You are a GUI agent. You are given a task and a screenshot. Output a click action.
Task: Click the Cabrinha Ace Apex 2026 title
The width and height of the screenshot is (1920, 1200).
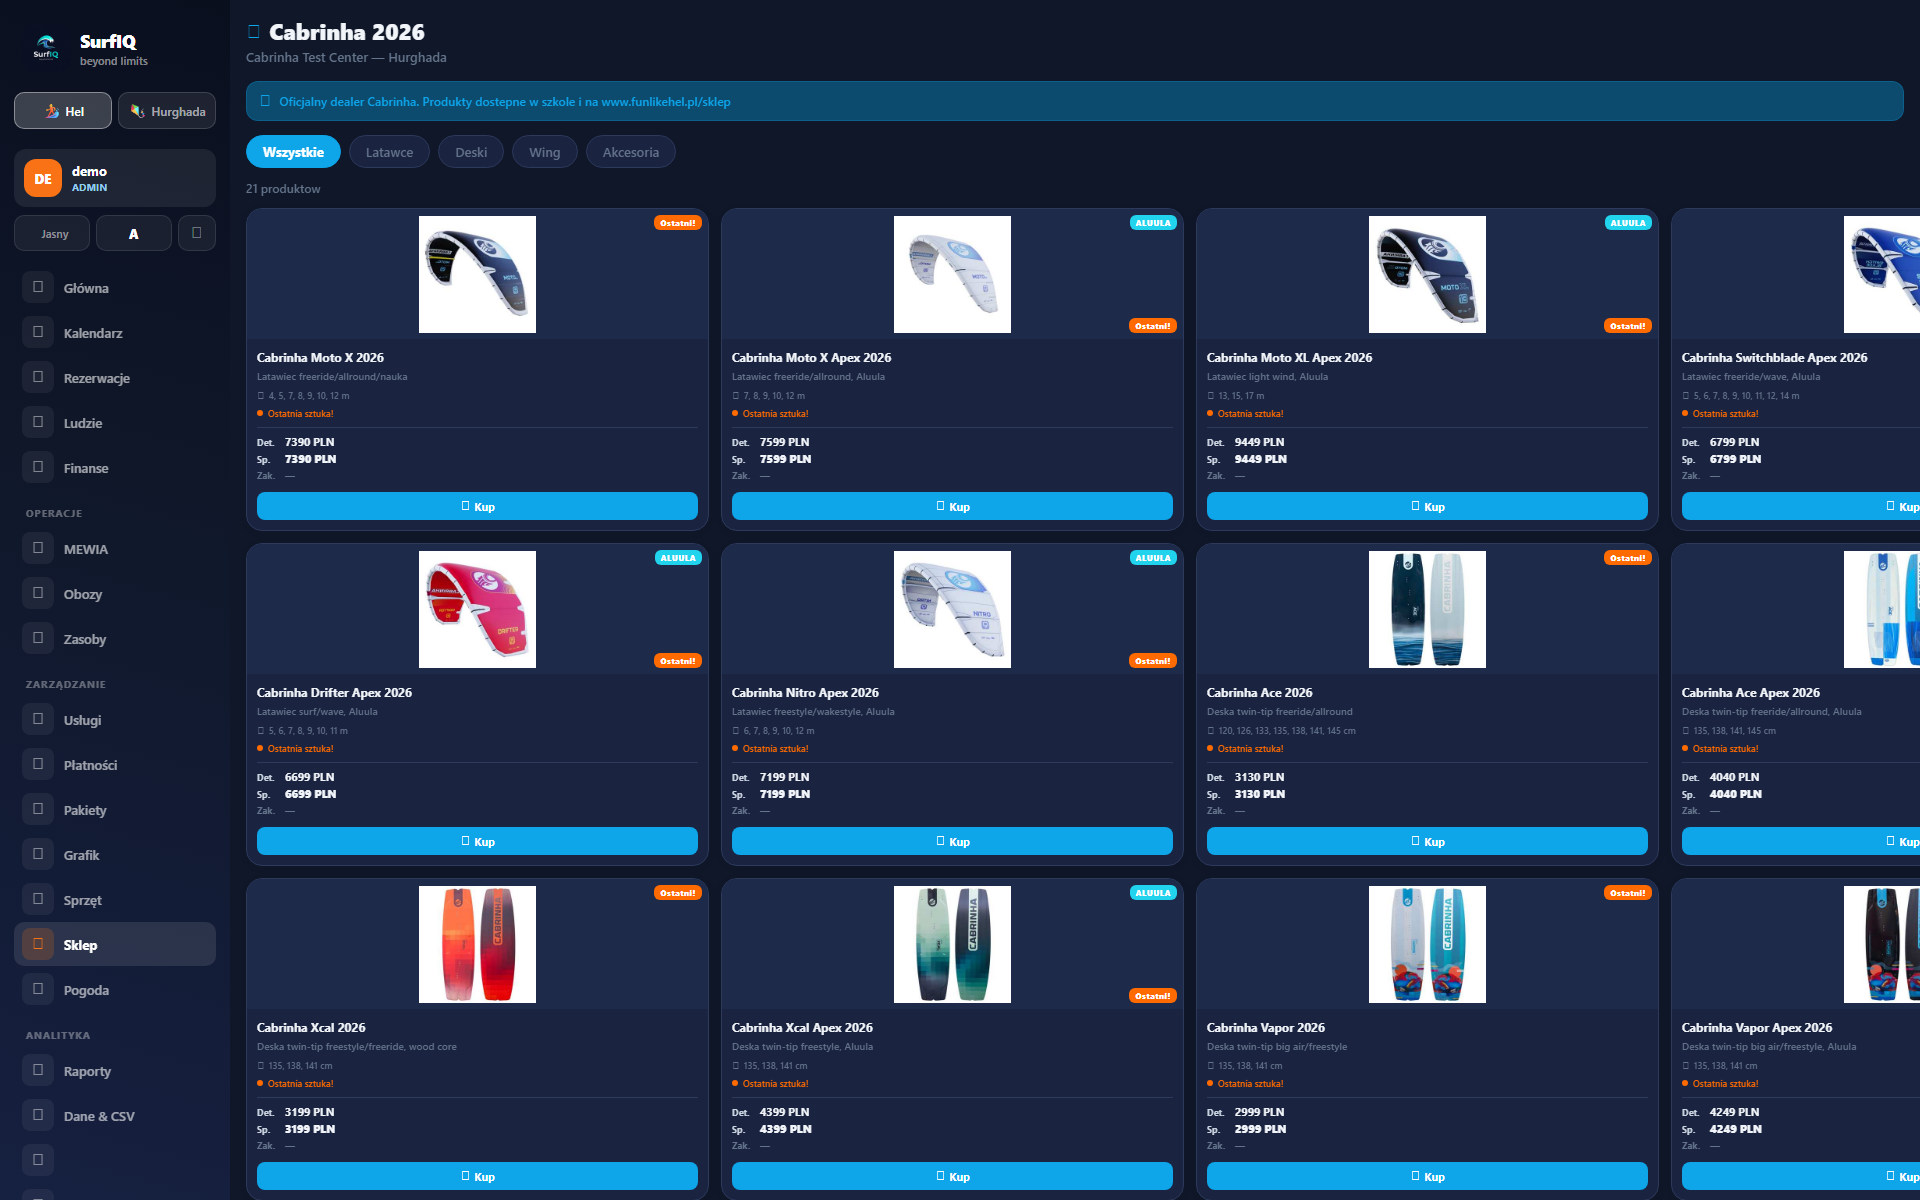(1750, 692)
